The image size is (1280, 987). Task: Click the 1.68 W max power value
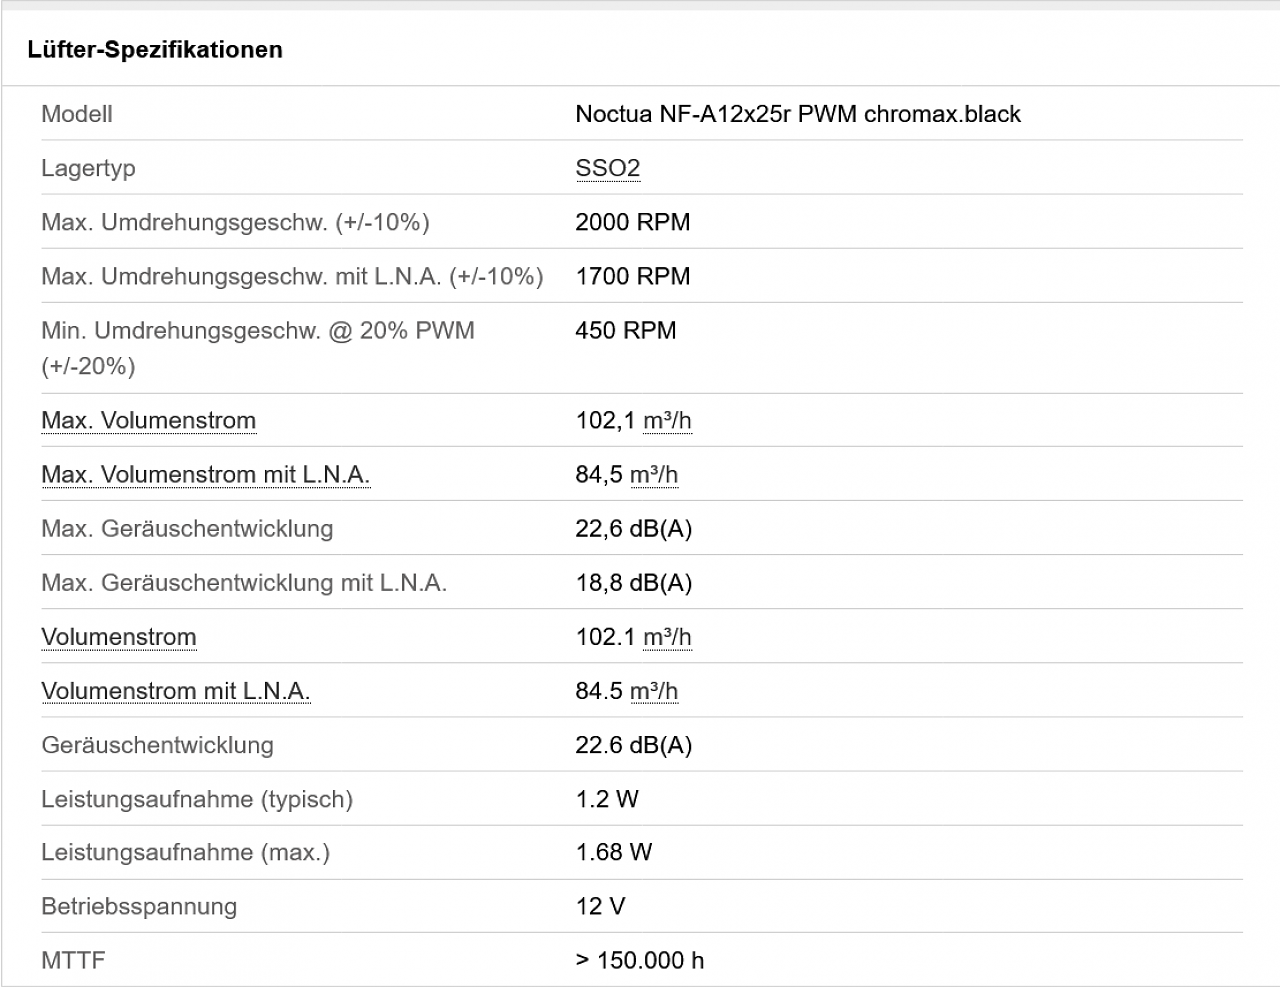click(x=613, y=852)
